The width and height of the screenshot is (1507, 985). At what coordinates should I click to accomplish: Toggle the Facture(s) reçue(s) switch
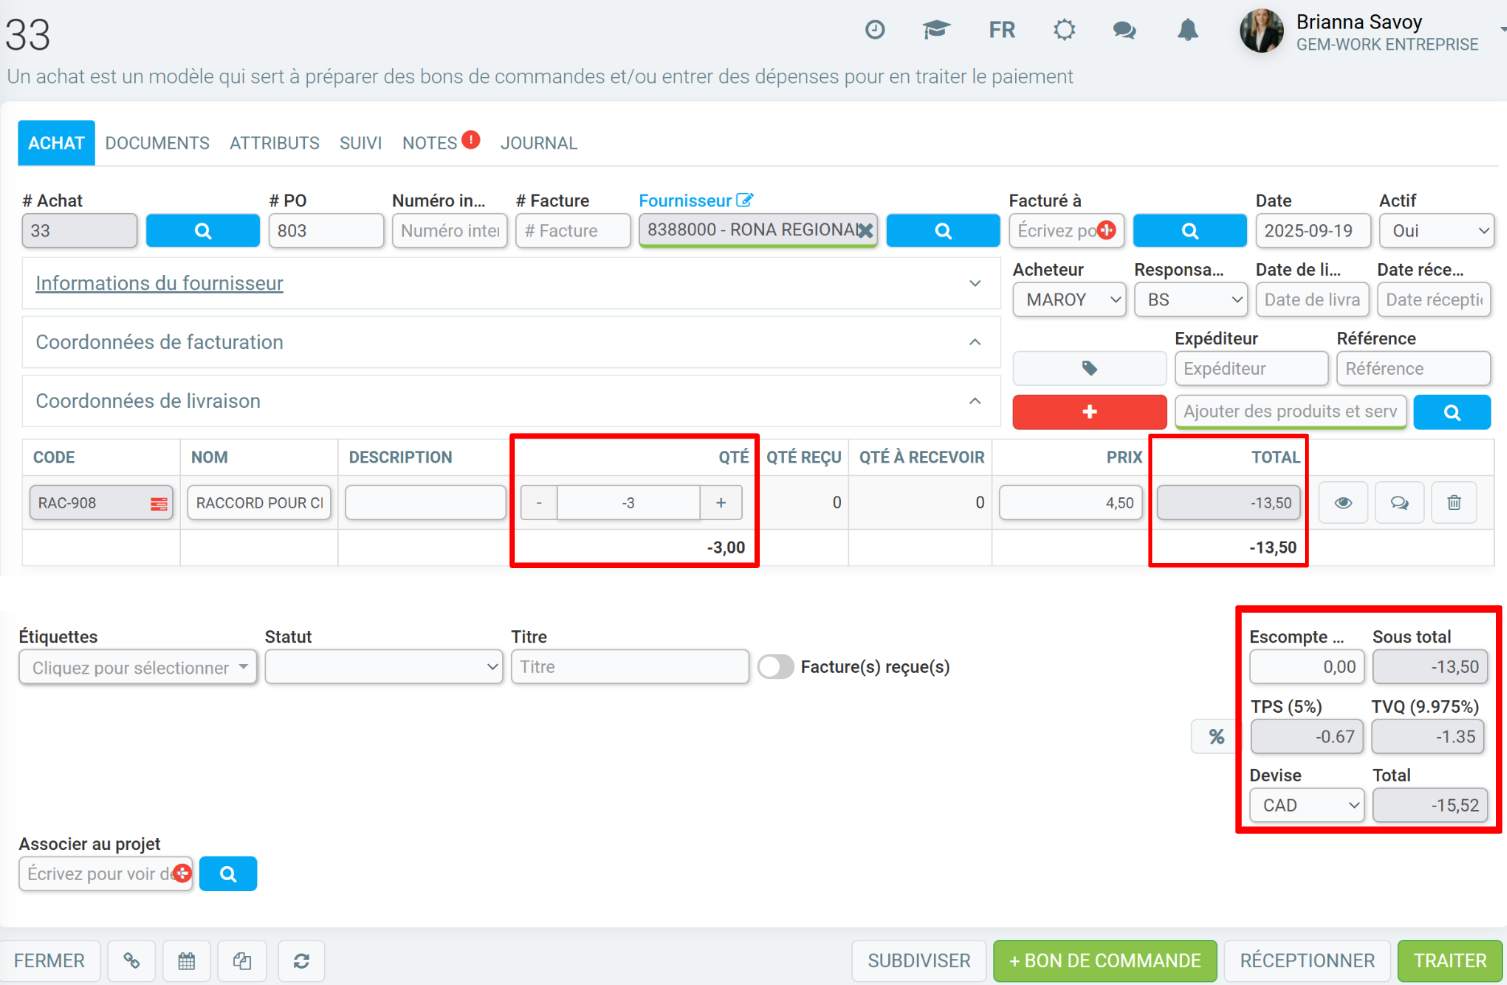pyautogui.click(x=776, y=667)
